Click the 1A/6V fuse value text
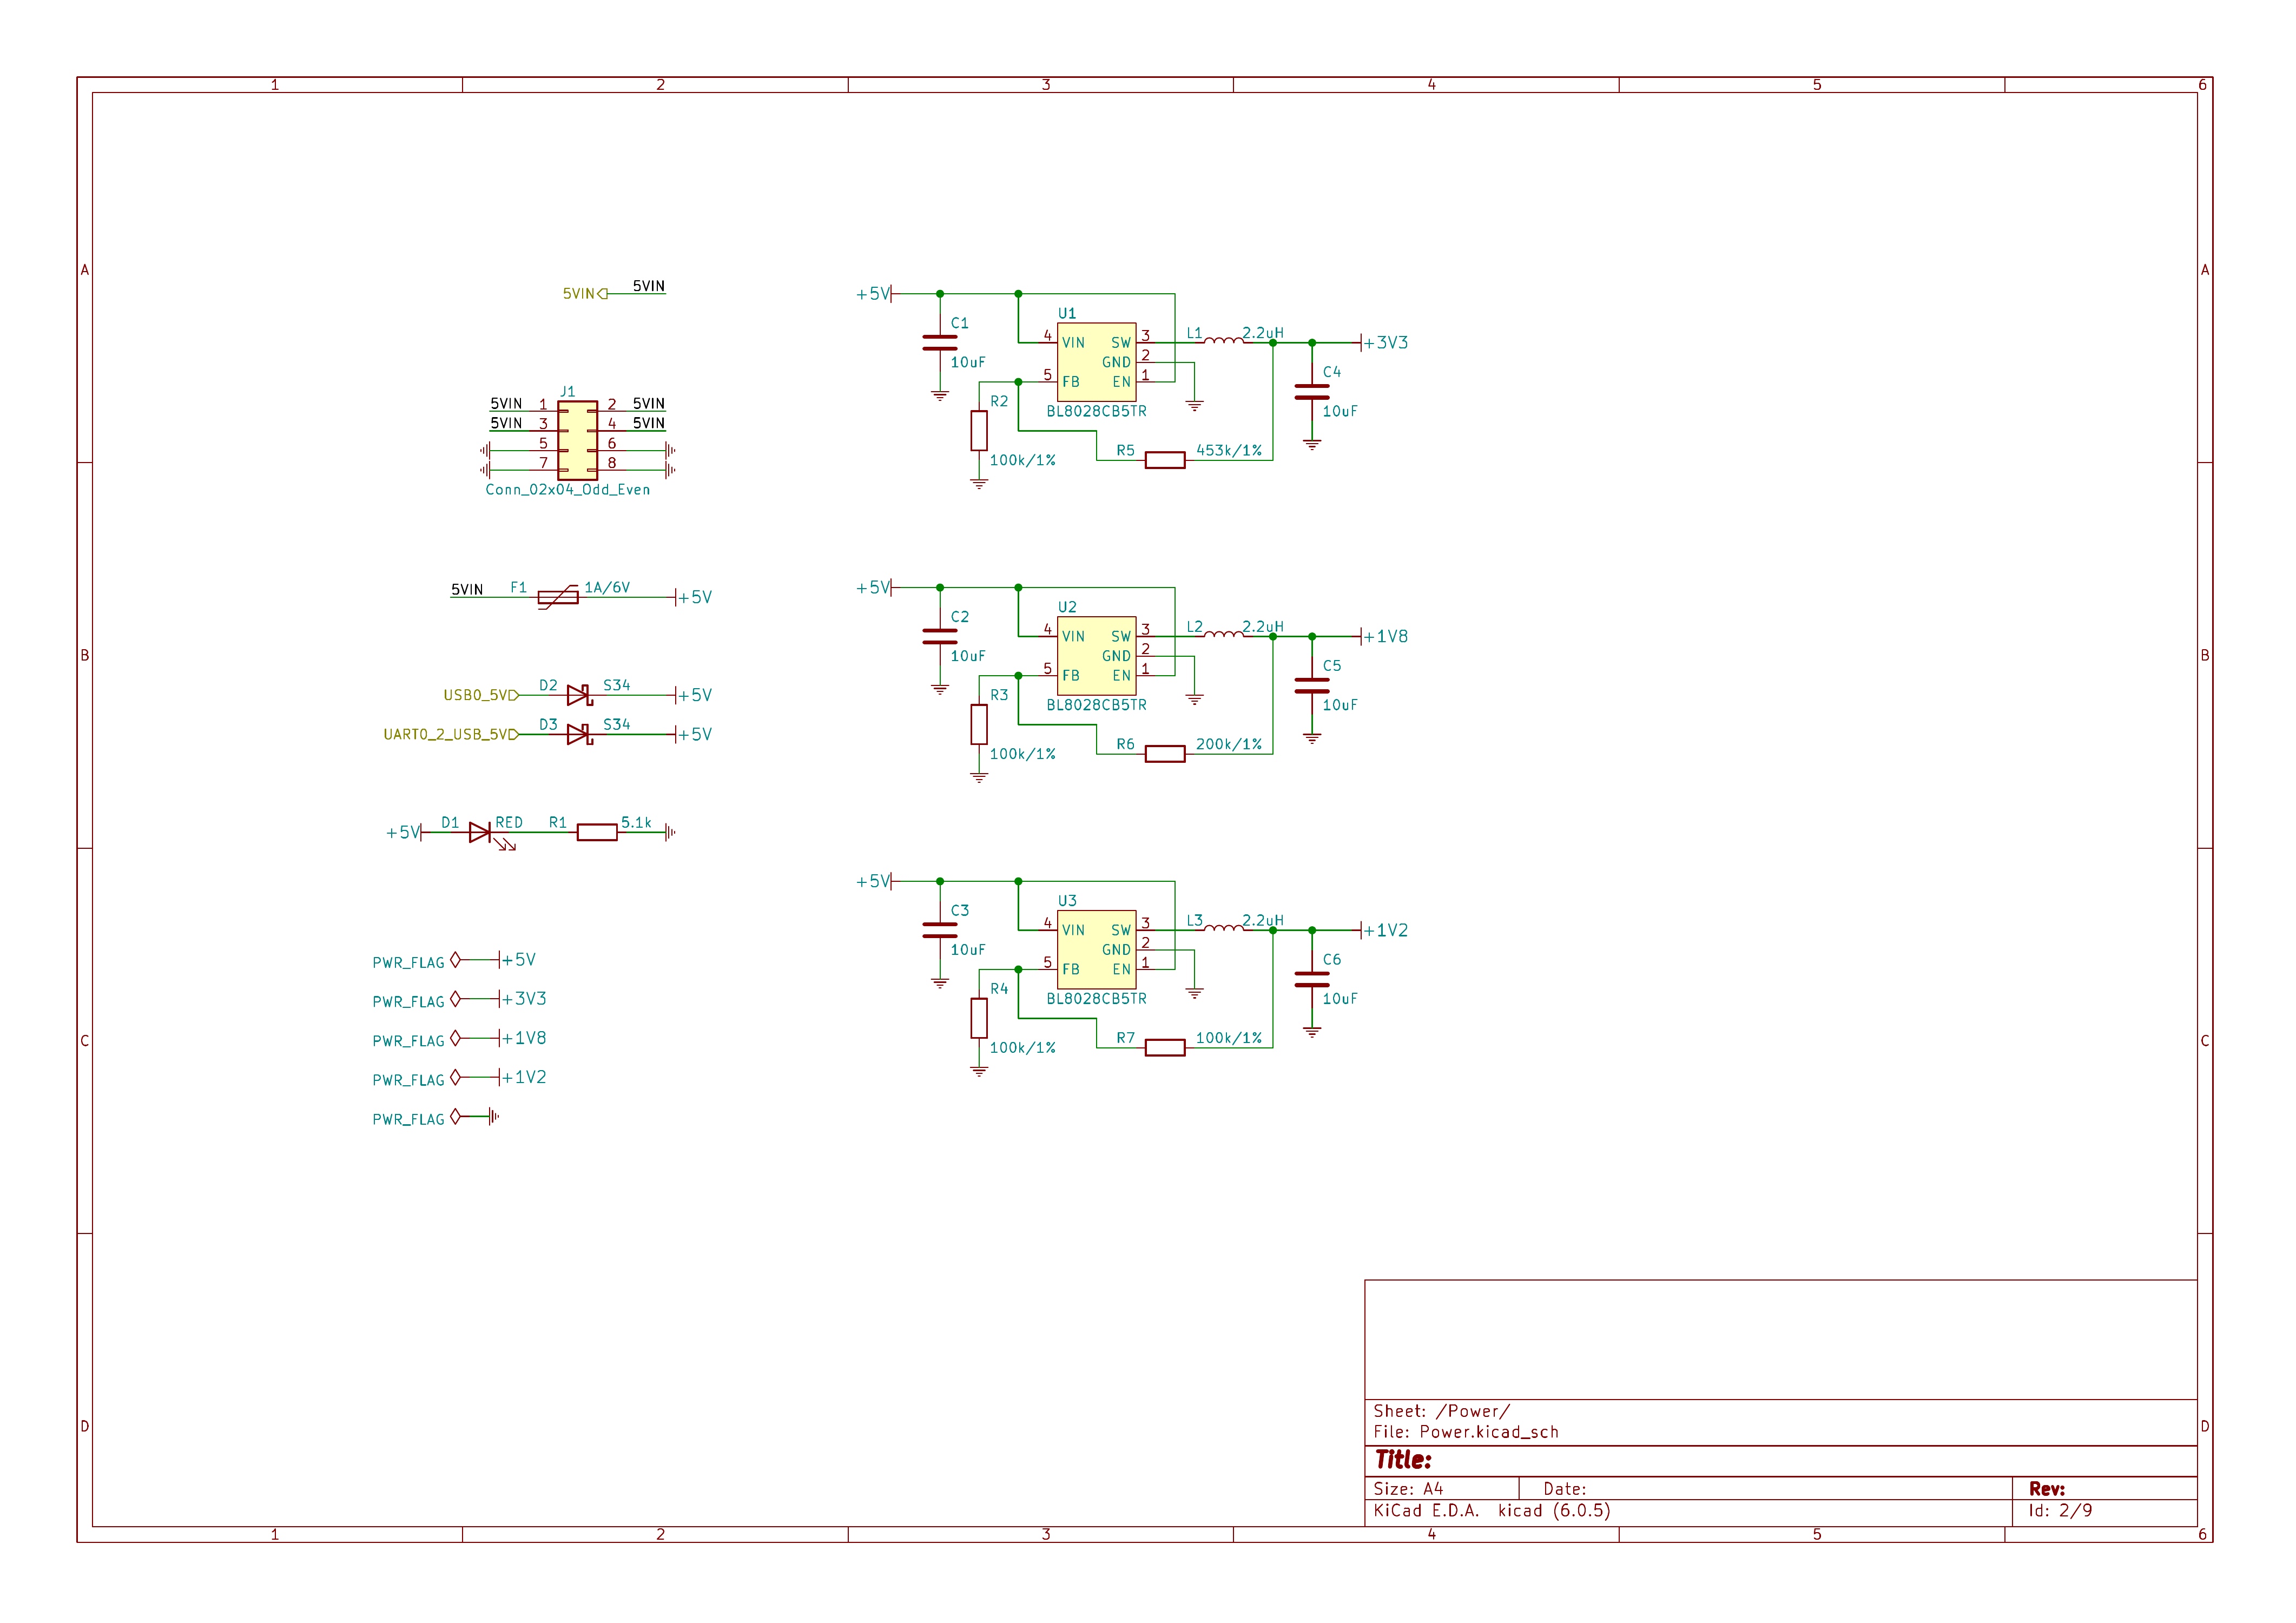 pyautogui.click(x=607, y=588)
